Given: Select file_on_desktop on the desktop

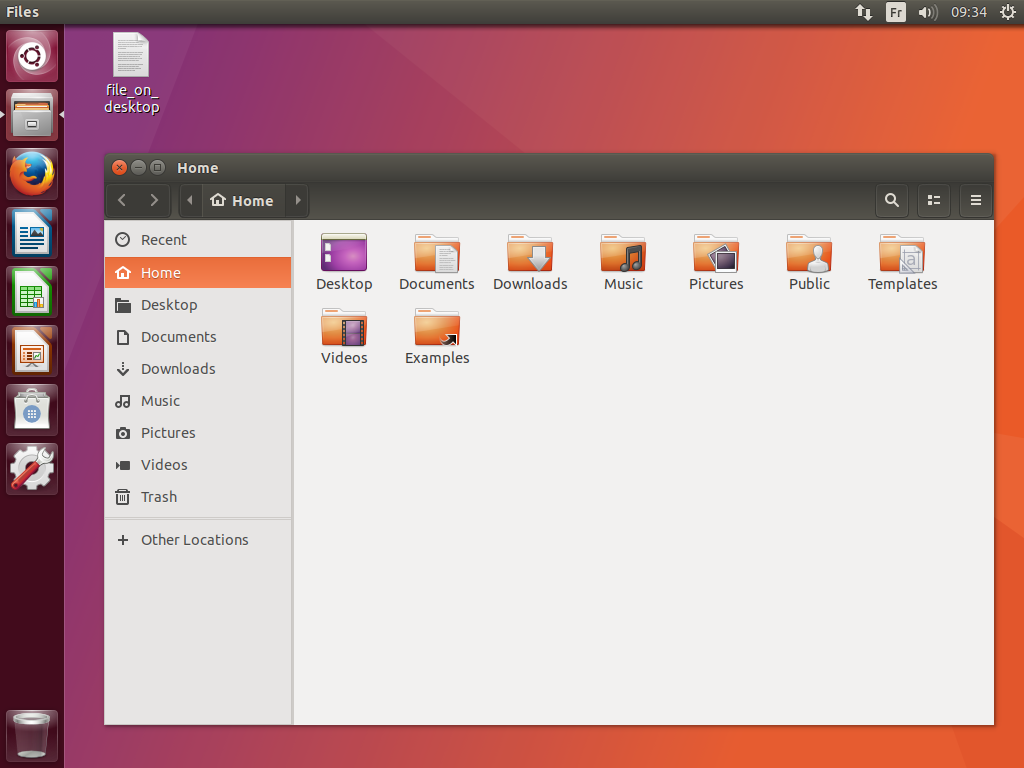Looking at the screenshot, I should 131,73.
